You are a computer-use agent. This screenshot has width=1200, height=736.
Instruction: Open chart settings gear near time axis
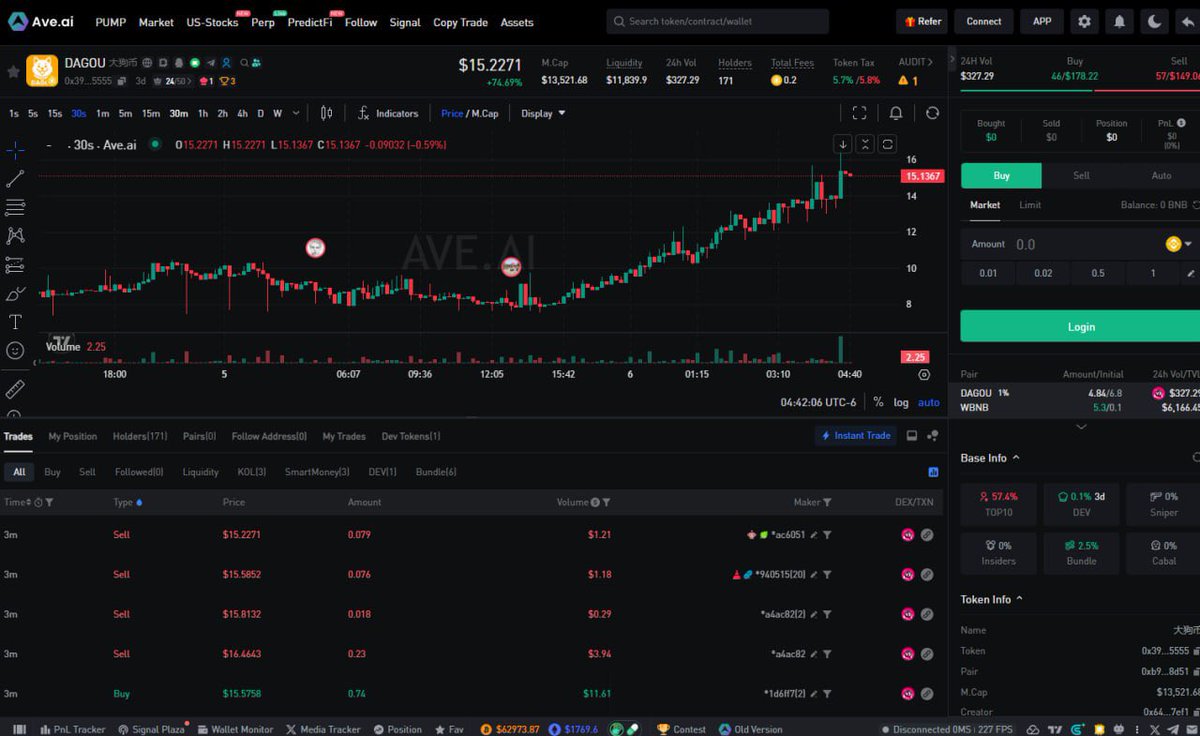tap(924, 375)
